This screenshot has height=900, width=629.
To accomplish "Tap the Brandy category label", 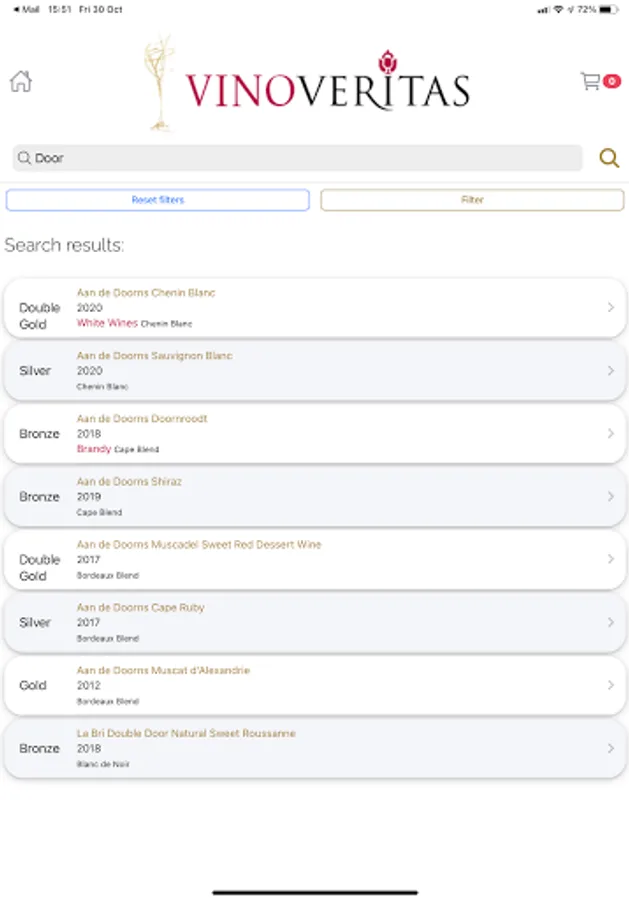I will coord(94,449).
